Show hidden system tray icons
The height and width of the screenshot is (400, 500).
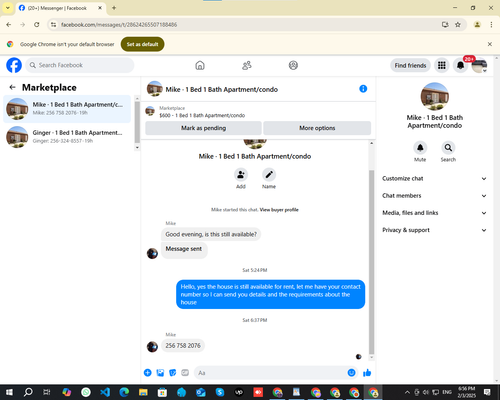click(407, 392)
